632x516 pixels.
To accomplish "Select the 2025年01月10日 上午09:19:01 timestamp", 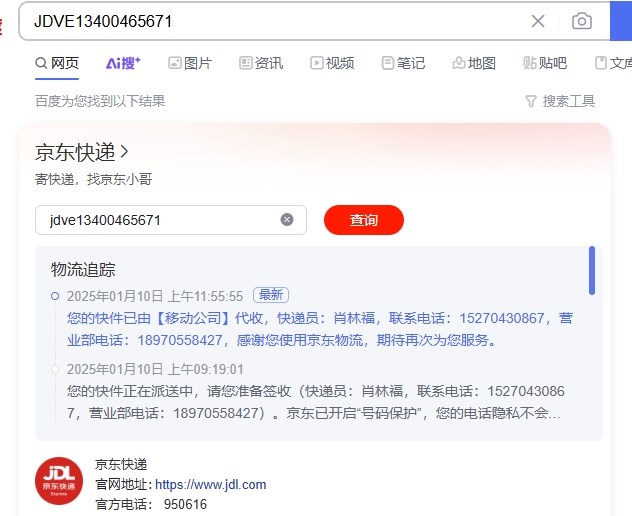I will tap(155, 369).
